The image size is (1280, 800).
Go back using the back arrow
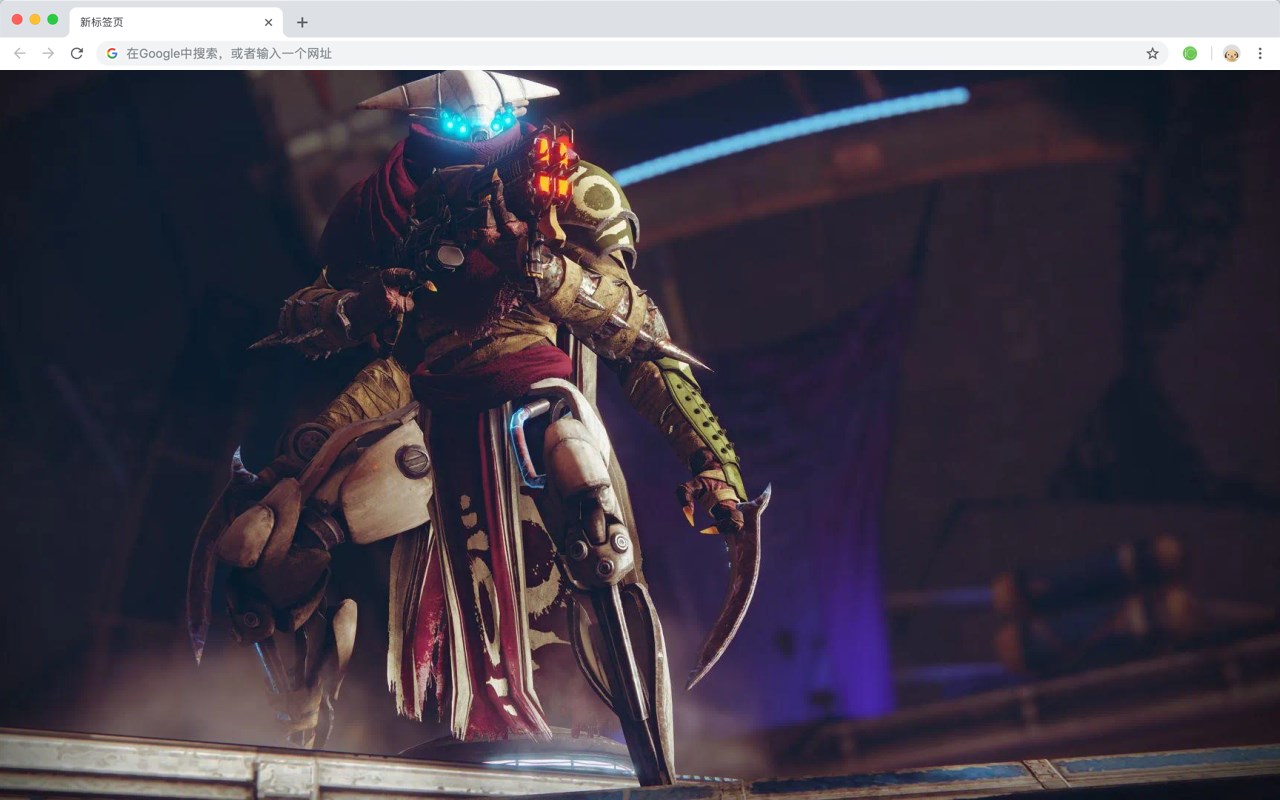pos(20,53)
